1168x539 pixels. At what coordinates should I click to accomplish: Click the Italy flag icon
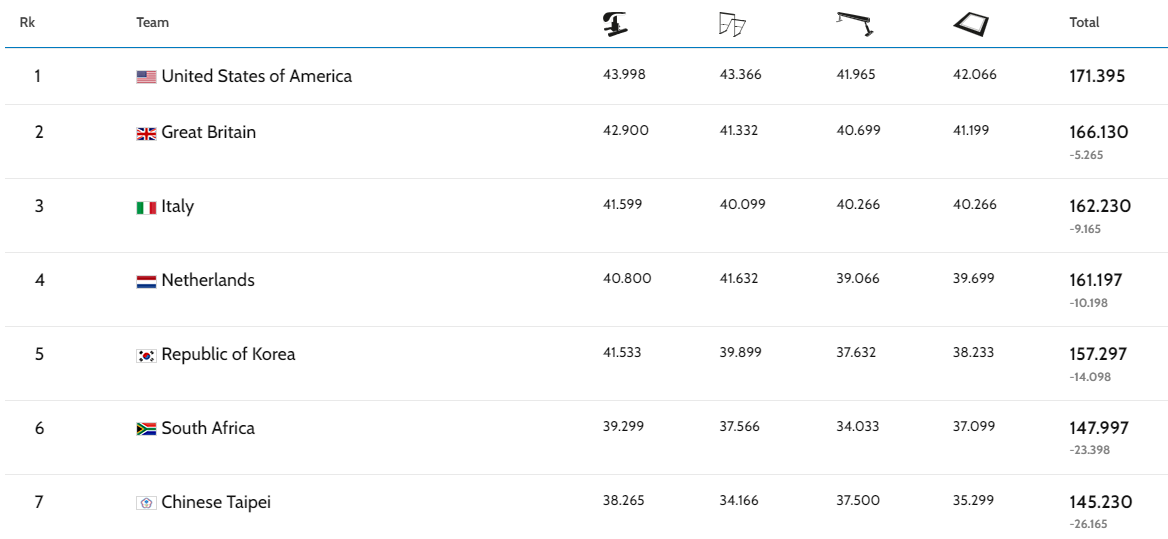point(146,207)
